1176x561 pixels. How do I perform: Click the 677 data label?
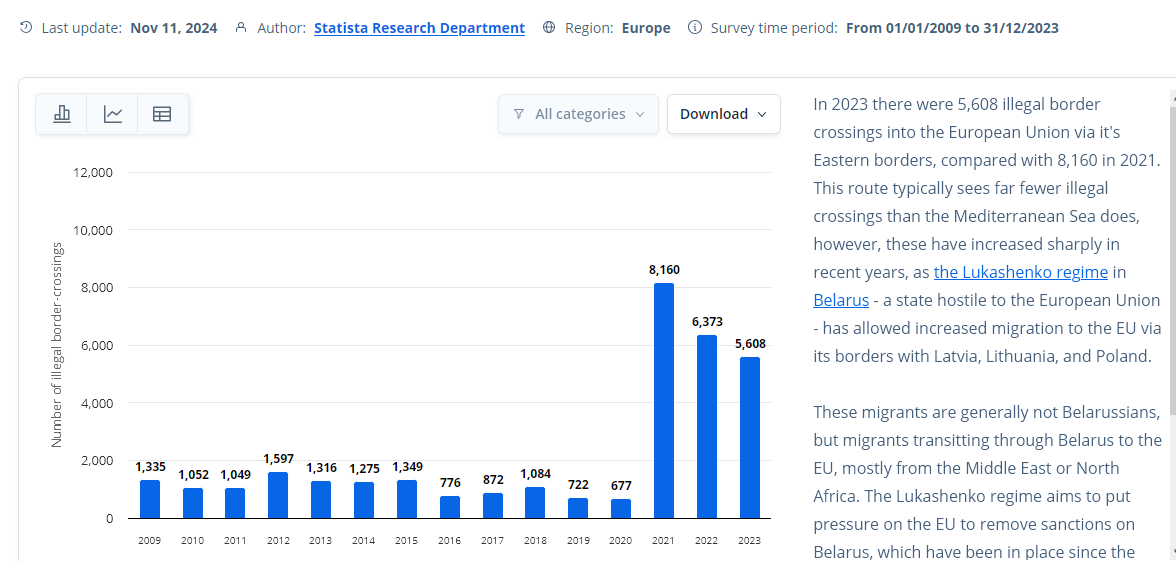(x=621, y=486)
